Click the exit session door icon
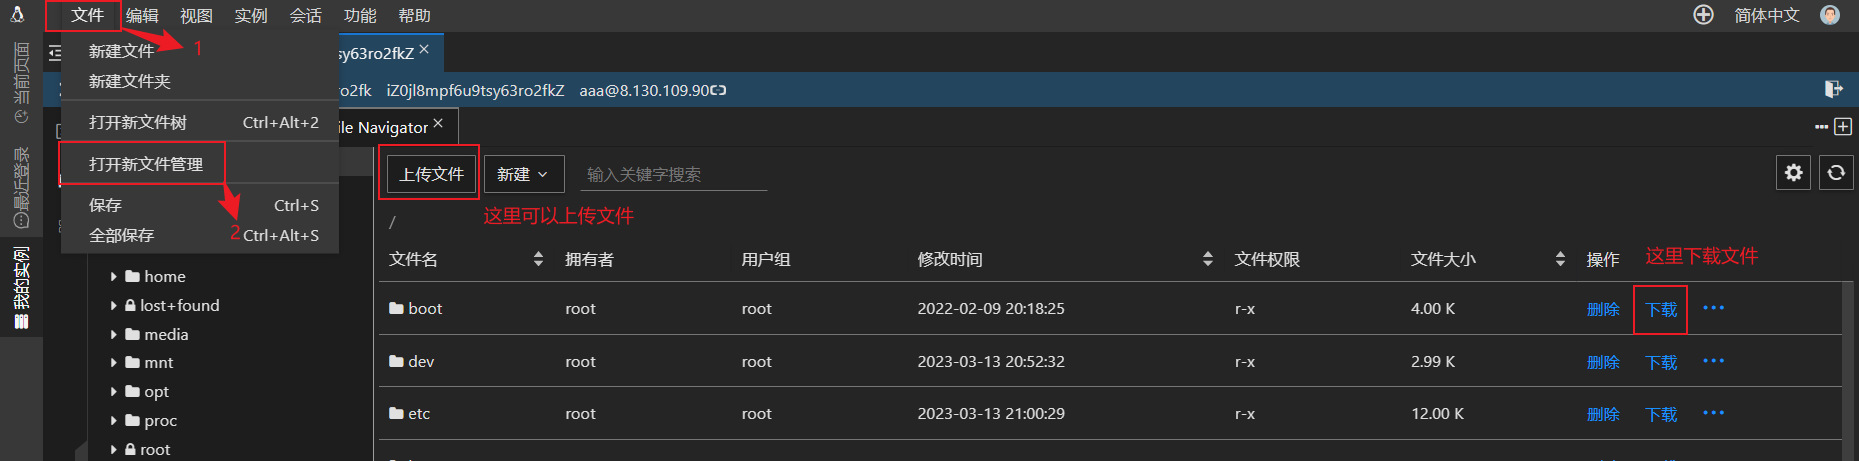Viewport: 1859px width, 461px height. 1833,89
